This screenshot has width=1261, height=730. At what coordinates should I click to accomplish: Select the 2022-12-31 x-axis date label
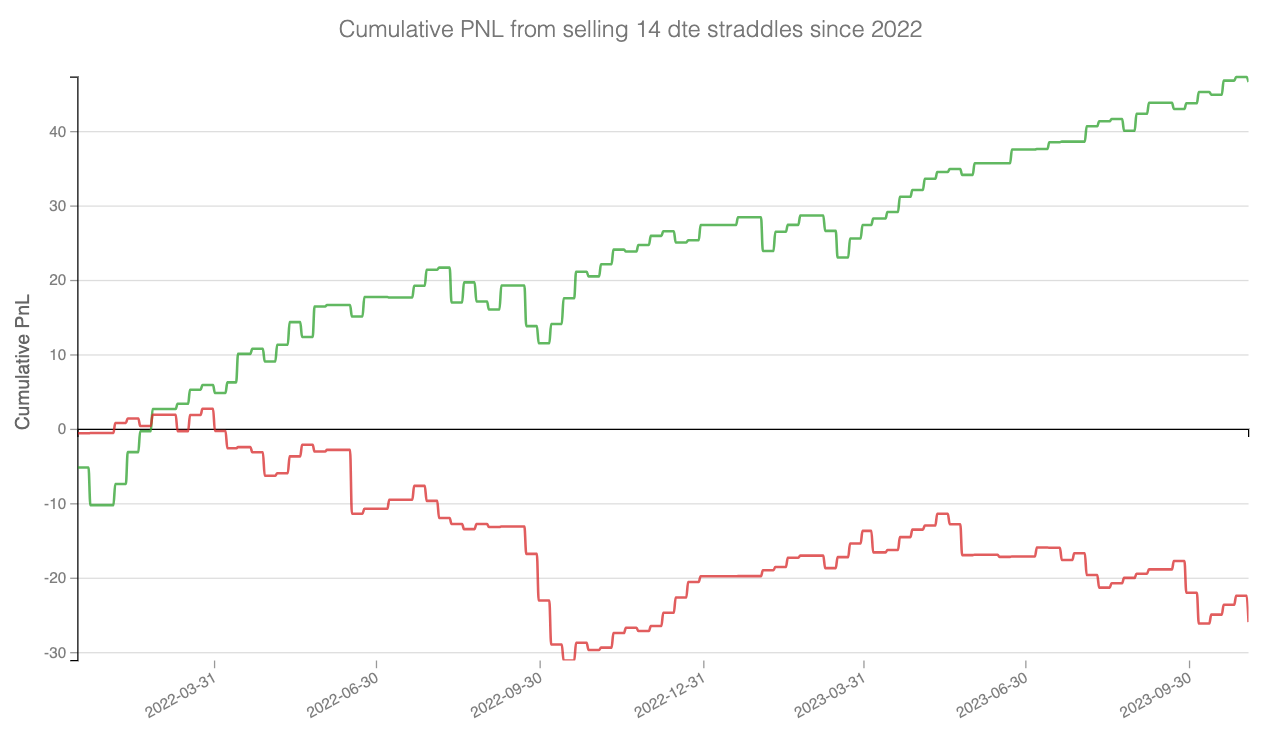(671, 694)
